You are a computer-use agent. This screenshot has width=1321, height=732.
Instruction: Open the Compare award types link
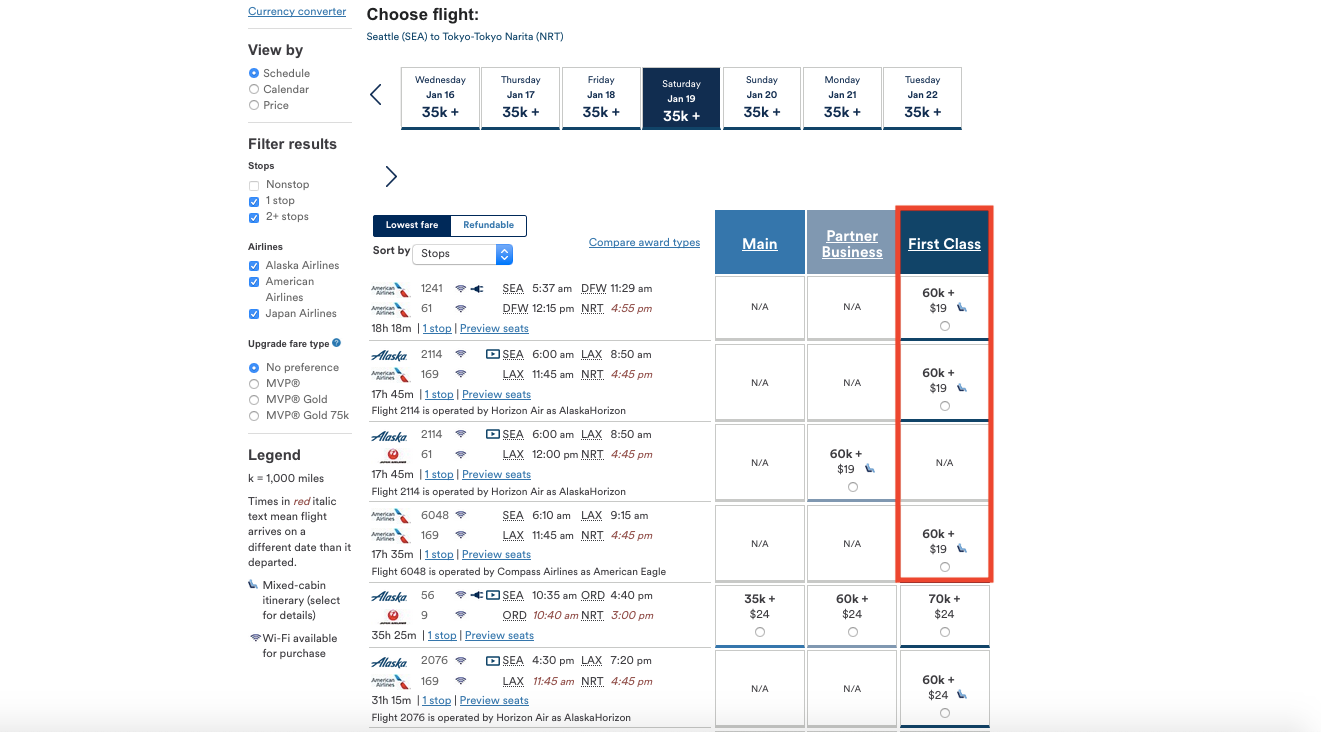point(644,242)
